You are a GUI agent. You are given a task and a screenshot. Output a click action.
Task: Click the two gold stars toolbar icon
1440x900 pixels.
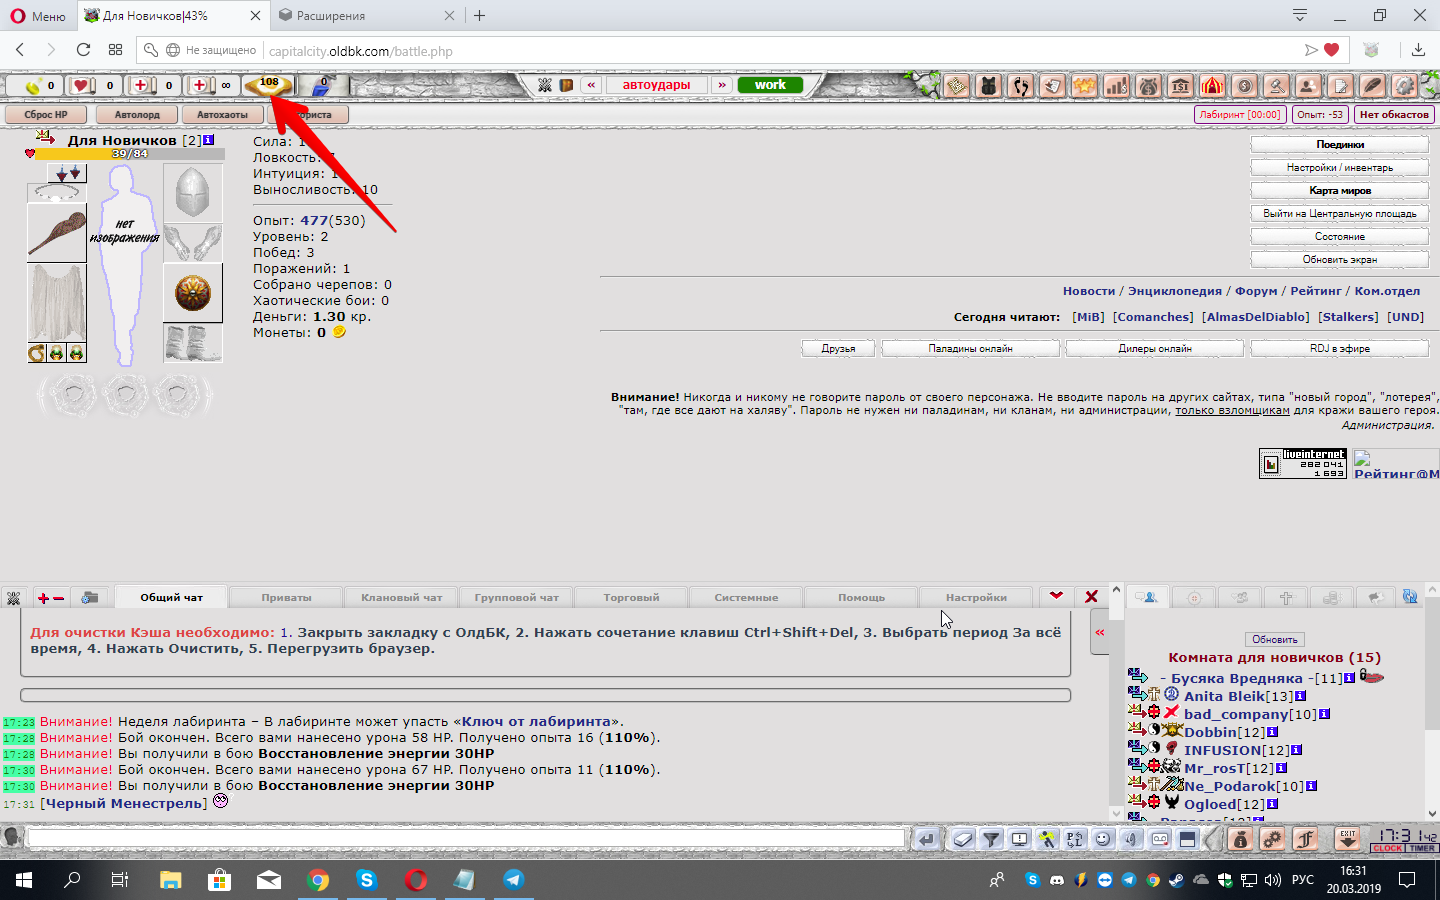tap(1084, 86)
